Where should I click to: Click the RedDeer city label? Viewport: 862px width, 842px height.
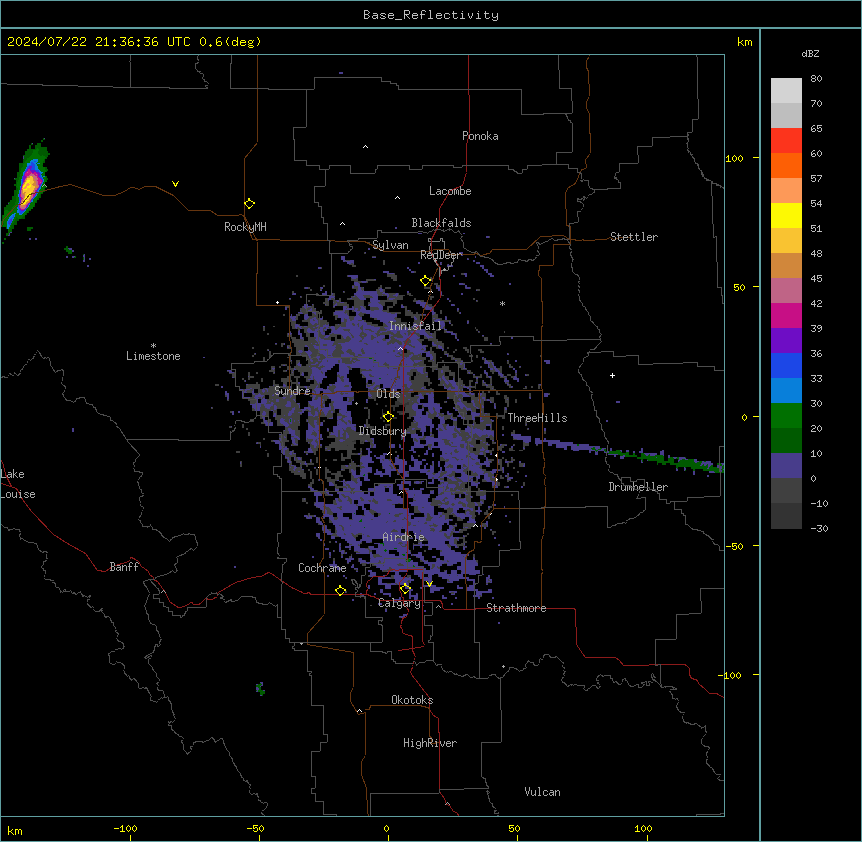441,255
